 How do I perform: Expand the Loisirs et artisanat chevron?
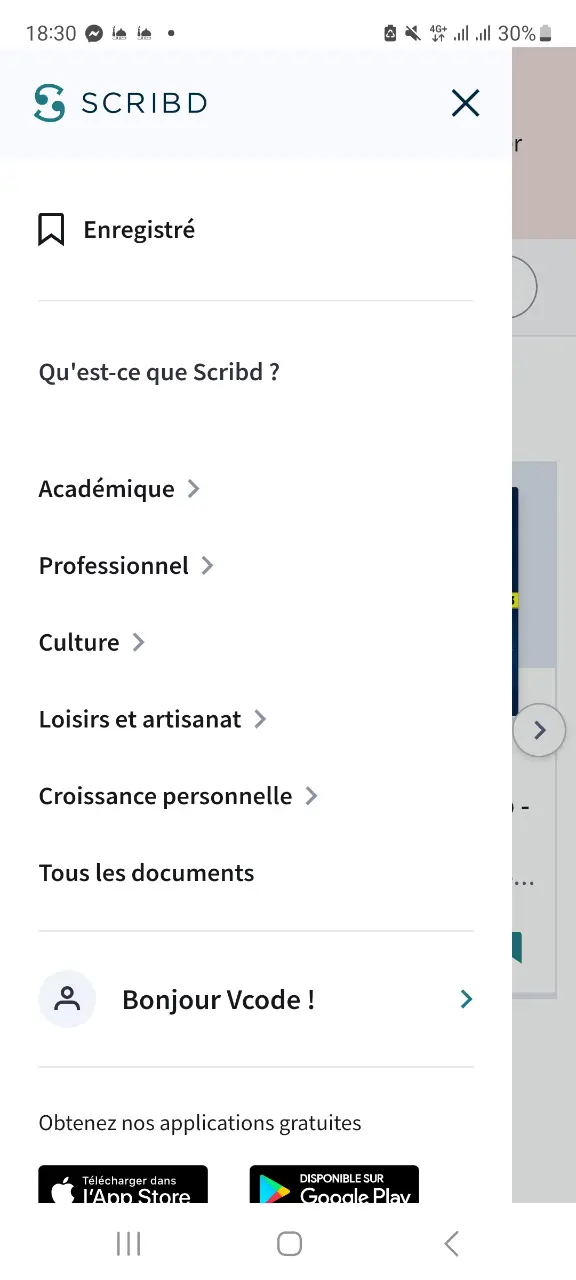click(260, 719)
